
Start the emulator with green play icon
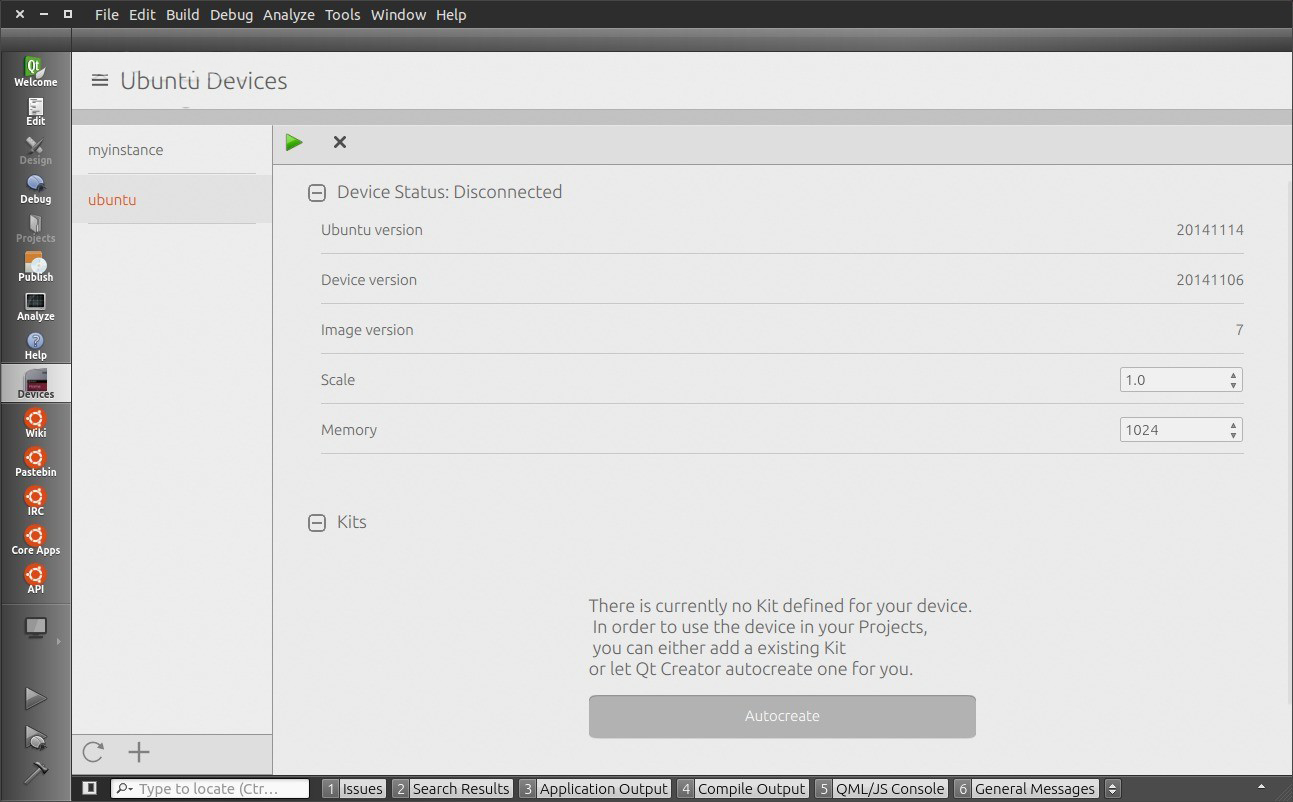(294, 142)
